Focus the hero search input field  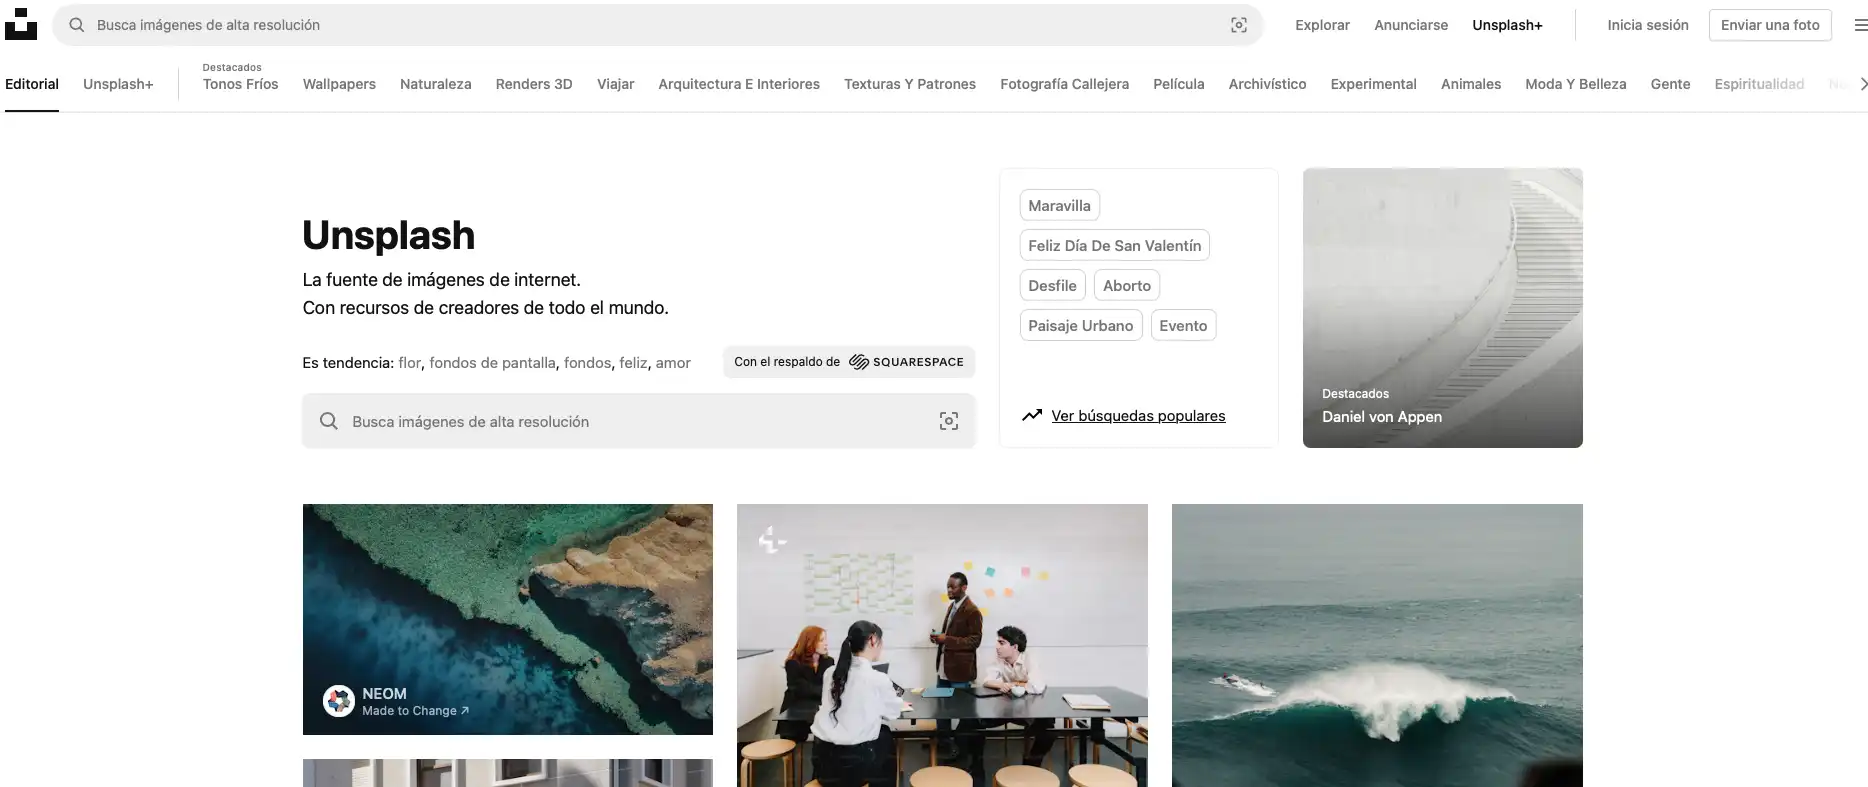click(639, 421)
